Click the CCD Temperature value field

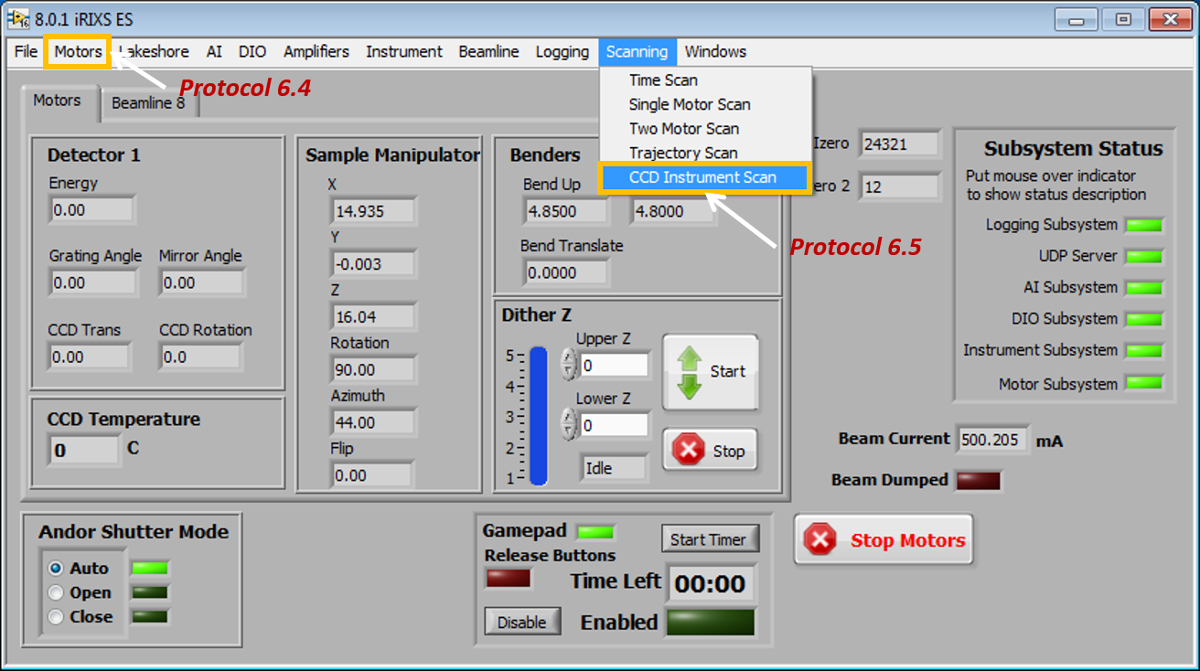84,450
